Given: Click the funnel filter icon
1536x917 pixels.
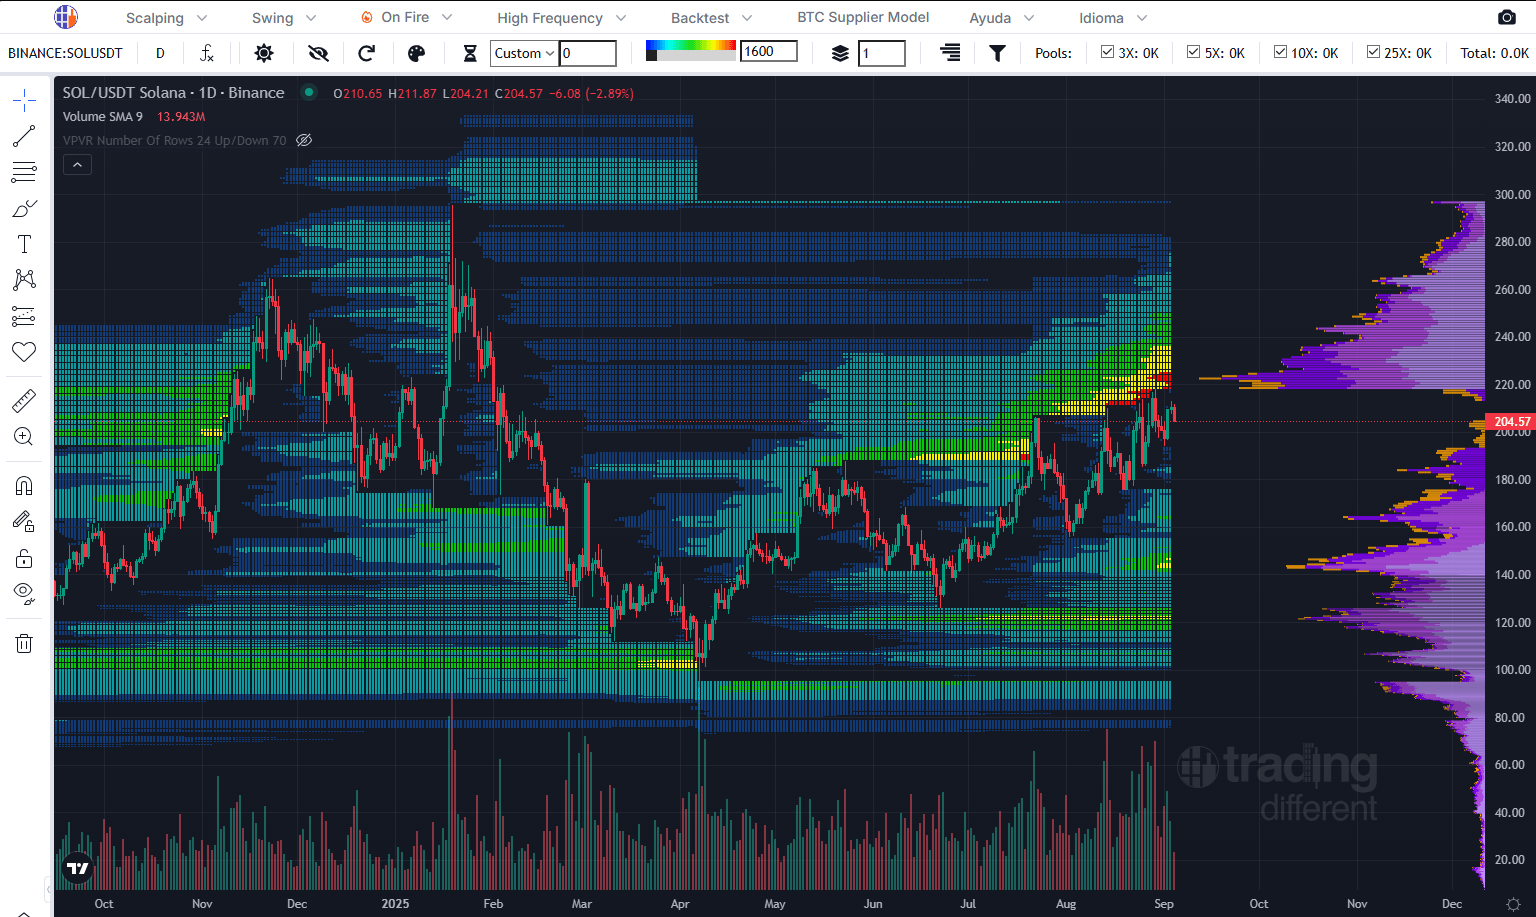Looking at the screenshot, I should coord(997,53).
